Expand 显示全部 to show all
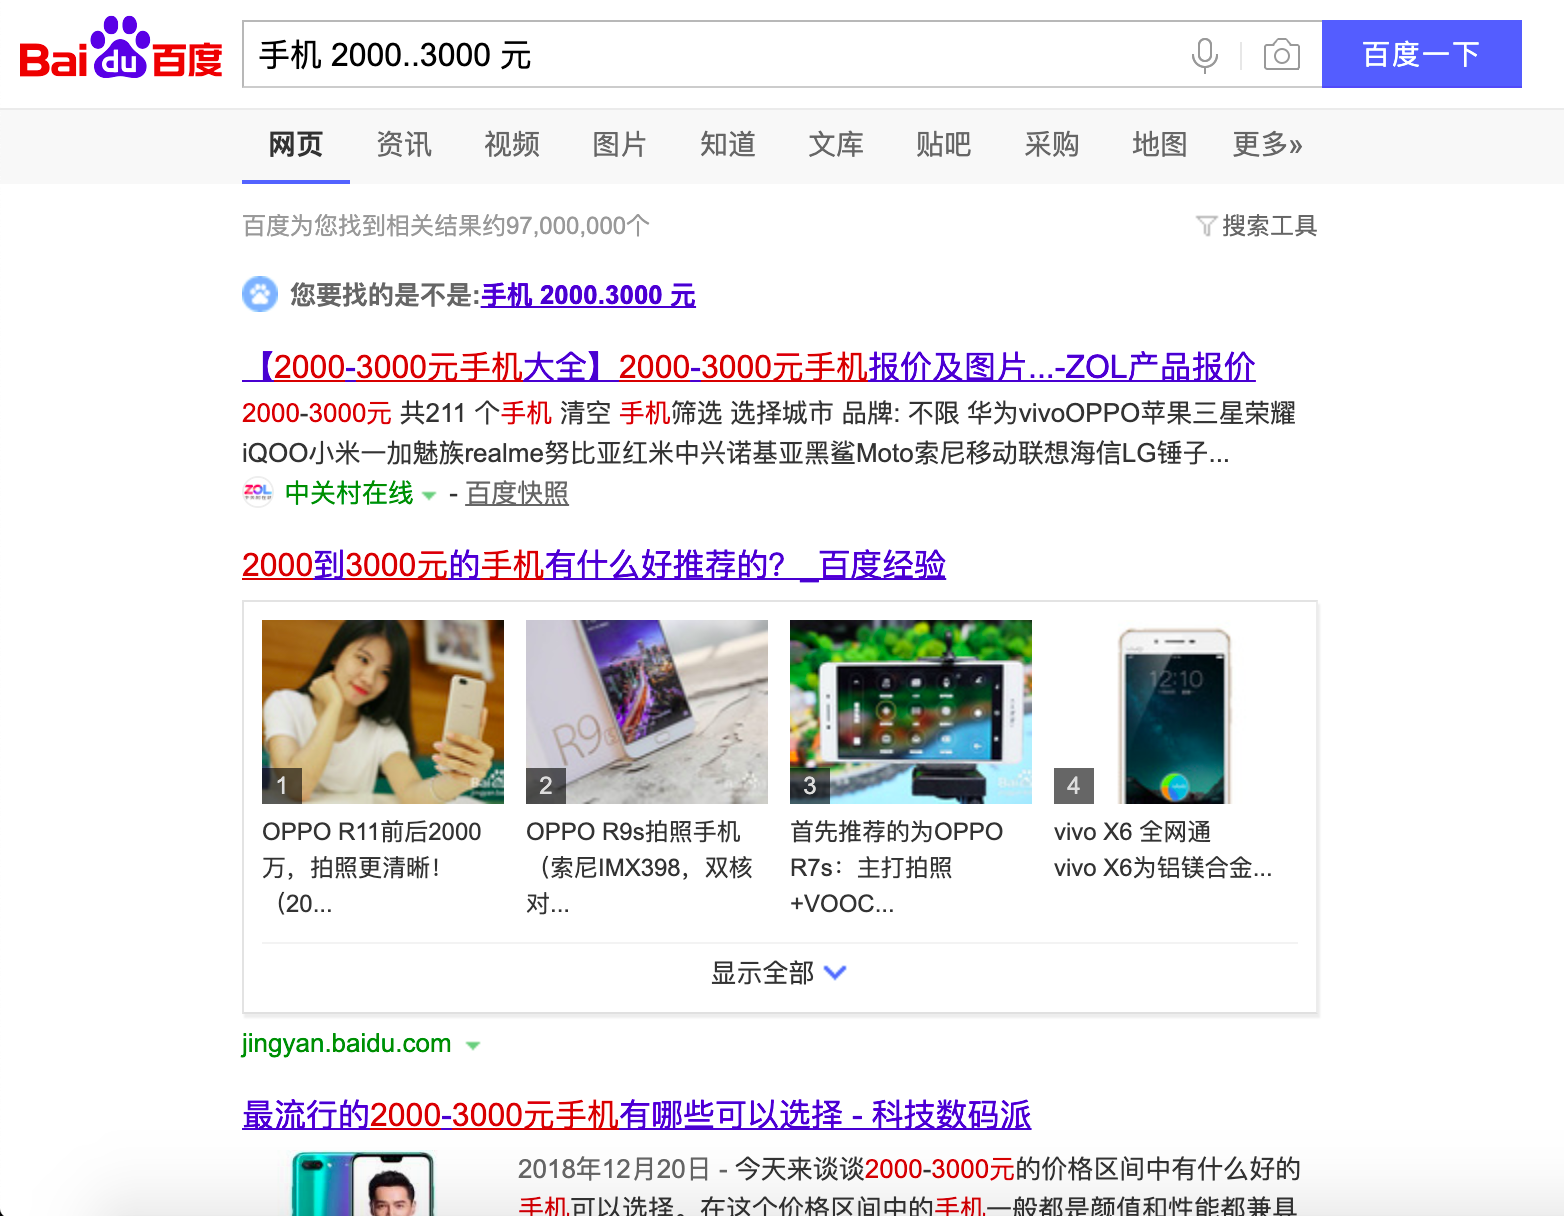This screenshot has height=1216, width=1564. (779, 973)
